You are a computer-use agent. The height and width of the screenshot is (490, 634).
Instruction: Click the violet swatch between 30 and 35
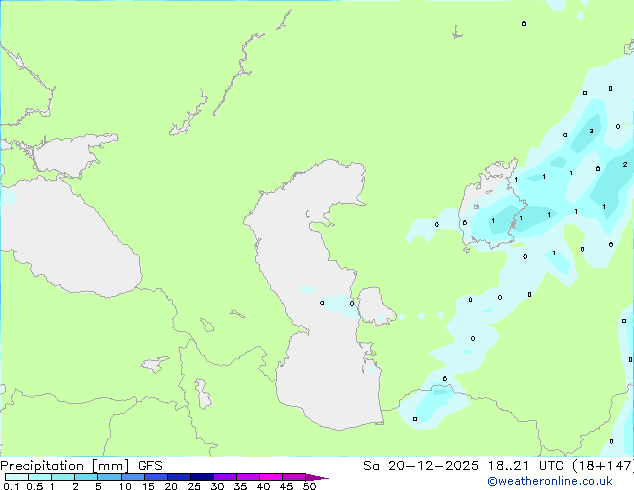coord(225,477)
